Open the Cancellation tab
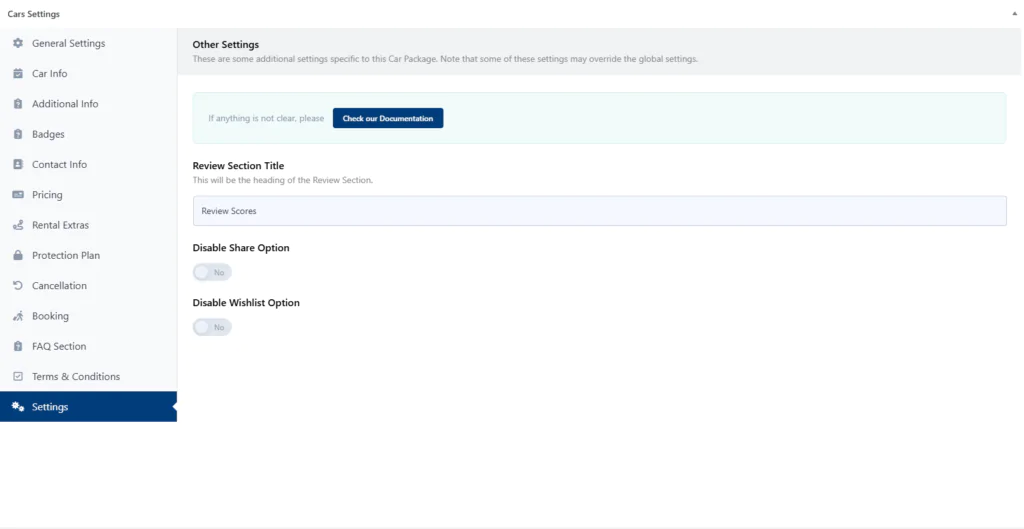 [x=88, y=285]
